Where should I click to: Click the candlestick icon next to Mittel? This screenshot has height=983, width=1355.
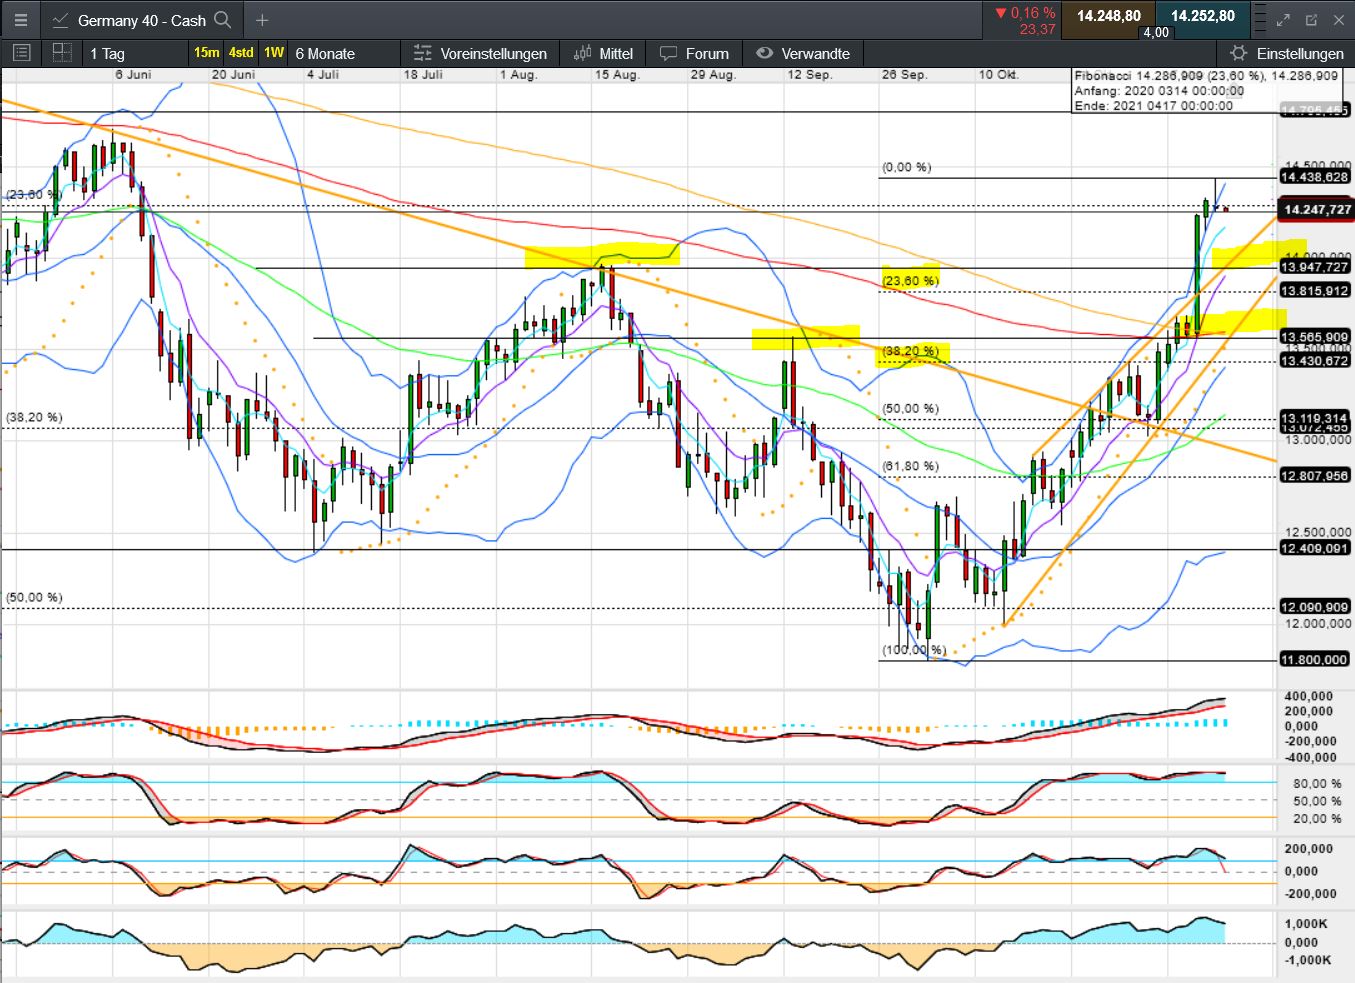click(582, 53)
